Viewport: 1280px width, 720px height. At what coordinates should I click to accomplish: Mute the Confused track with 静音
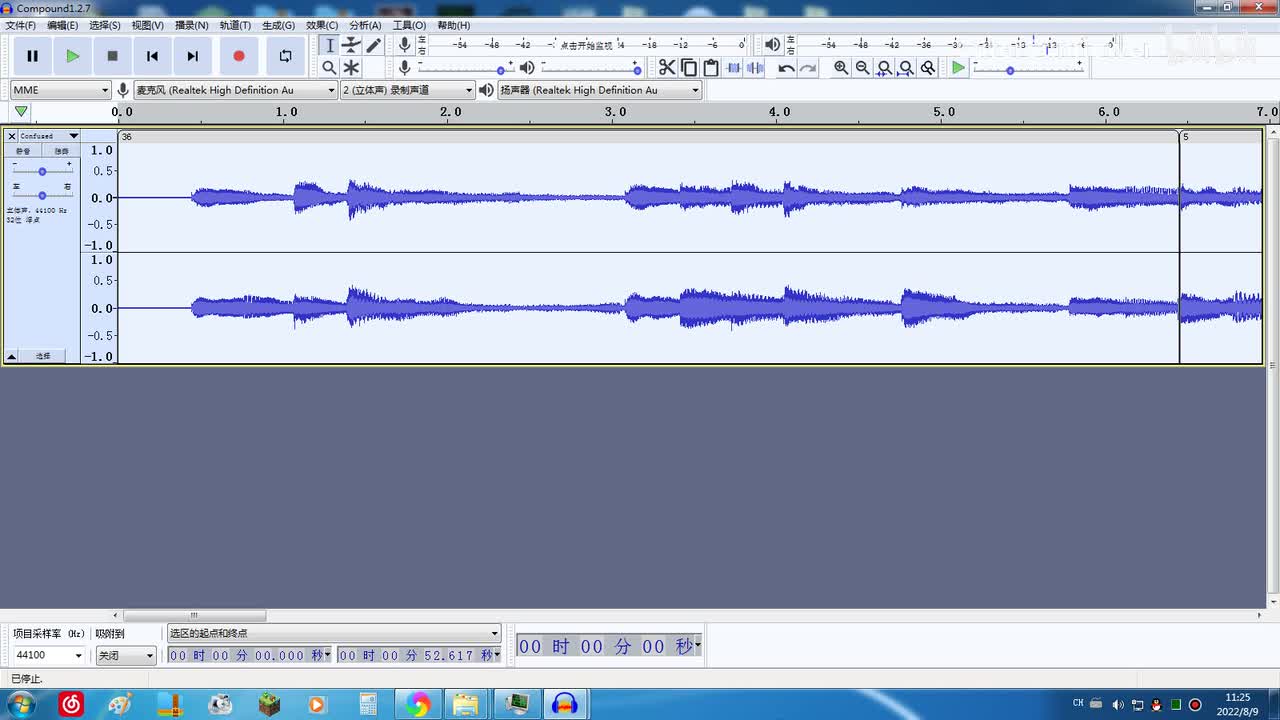point(23,151)
